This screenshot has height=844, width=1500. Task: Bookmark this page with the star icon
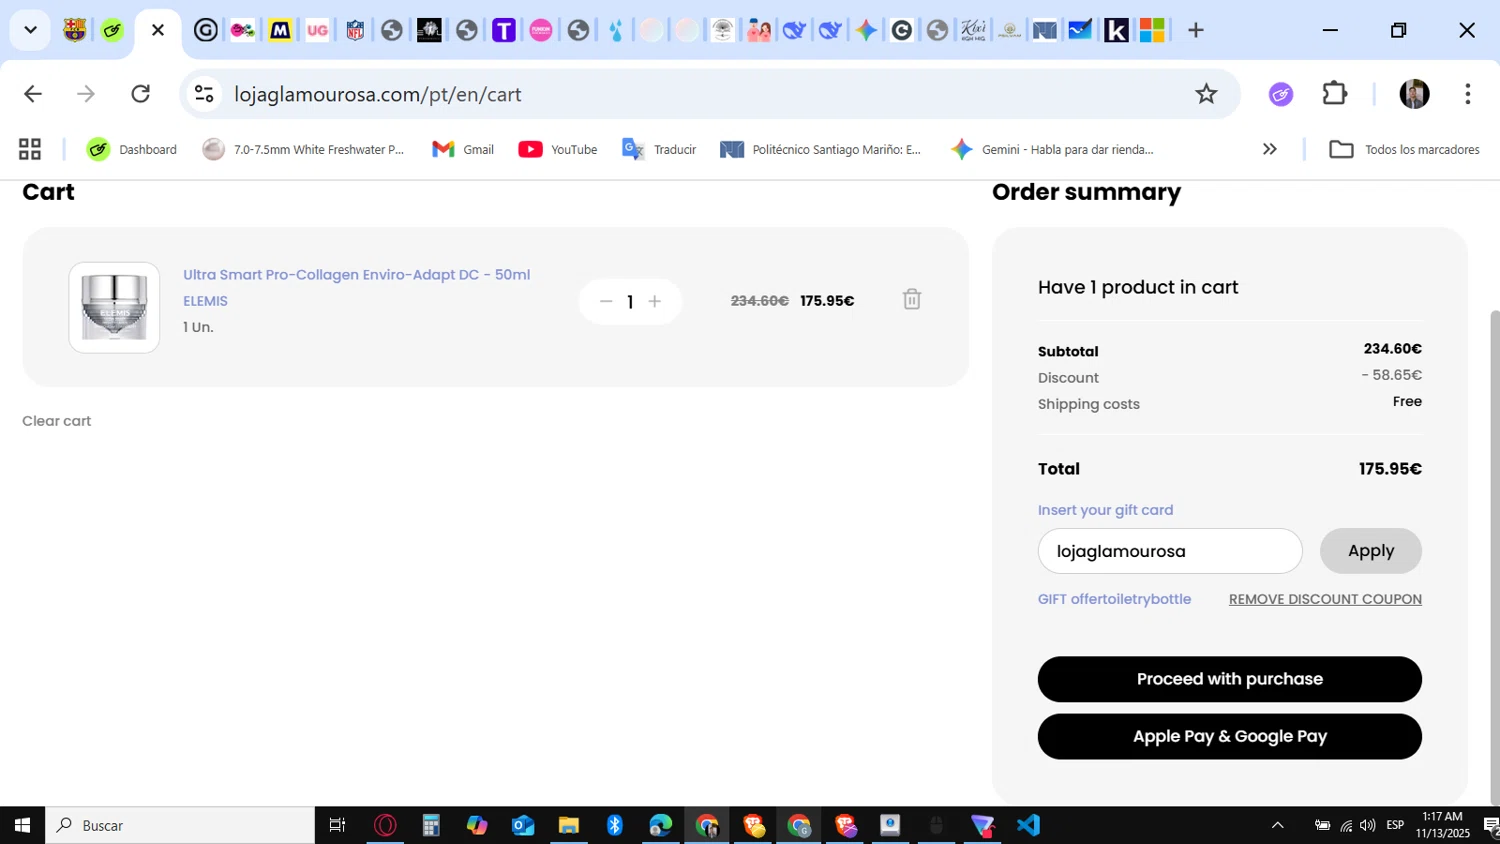[x=1207, y=94]
